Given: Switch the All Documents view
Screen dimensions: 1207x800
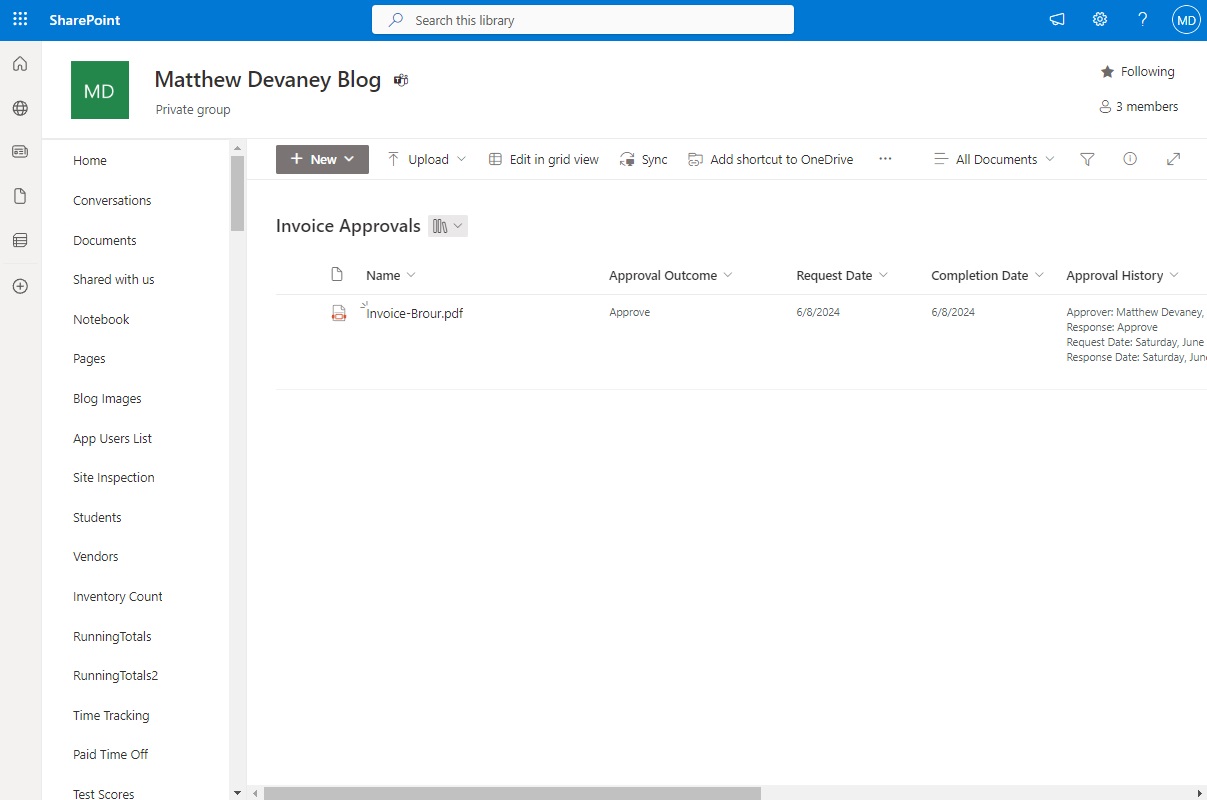Looking at the screenshot, I should [x=993, y=158].
